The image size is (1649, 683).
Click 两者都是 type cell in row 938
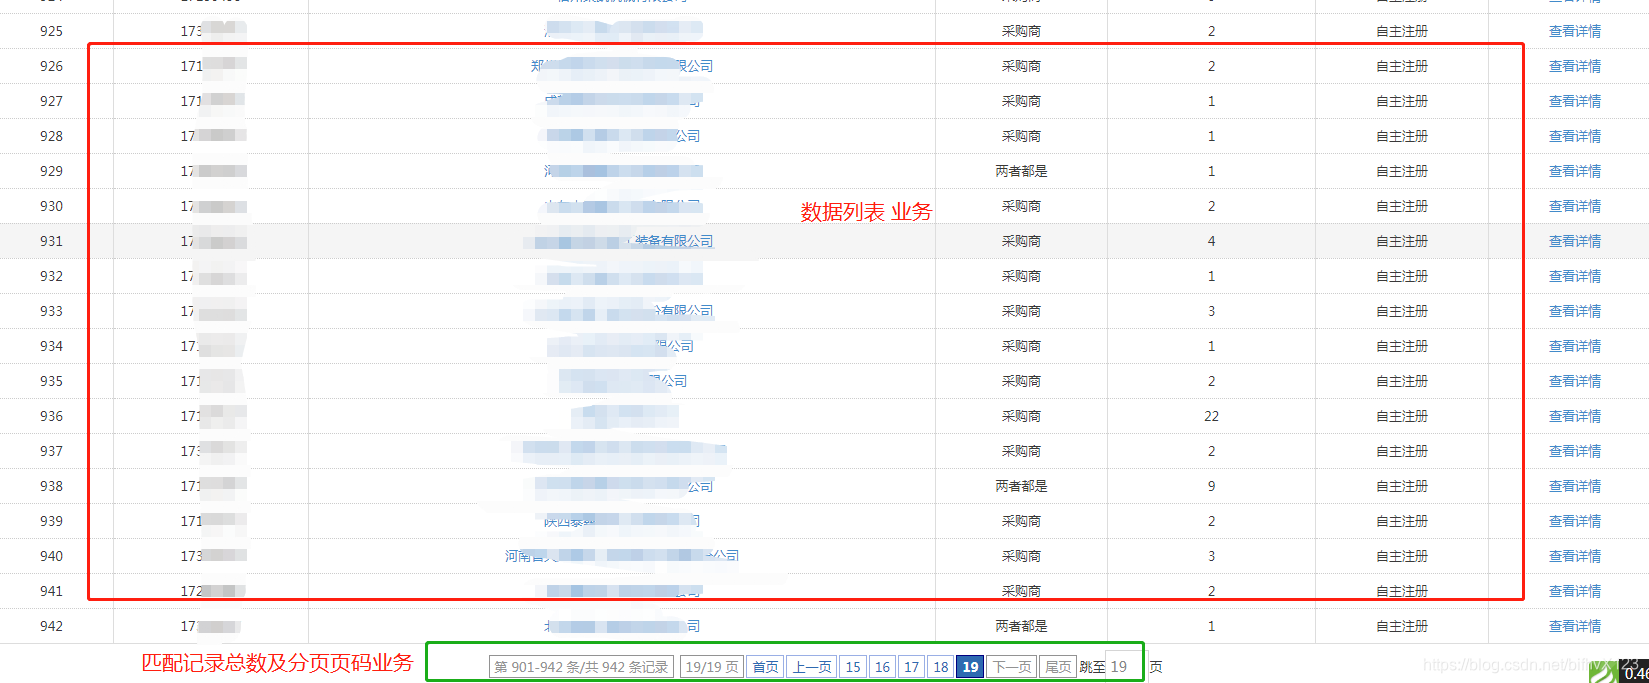[1021, 486]
